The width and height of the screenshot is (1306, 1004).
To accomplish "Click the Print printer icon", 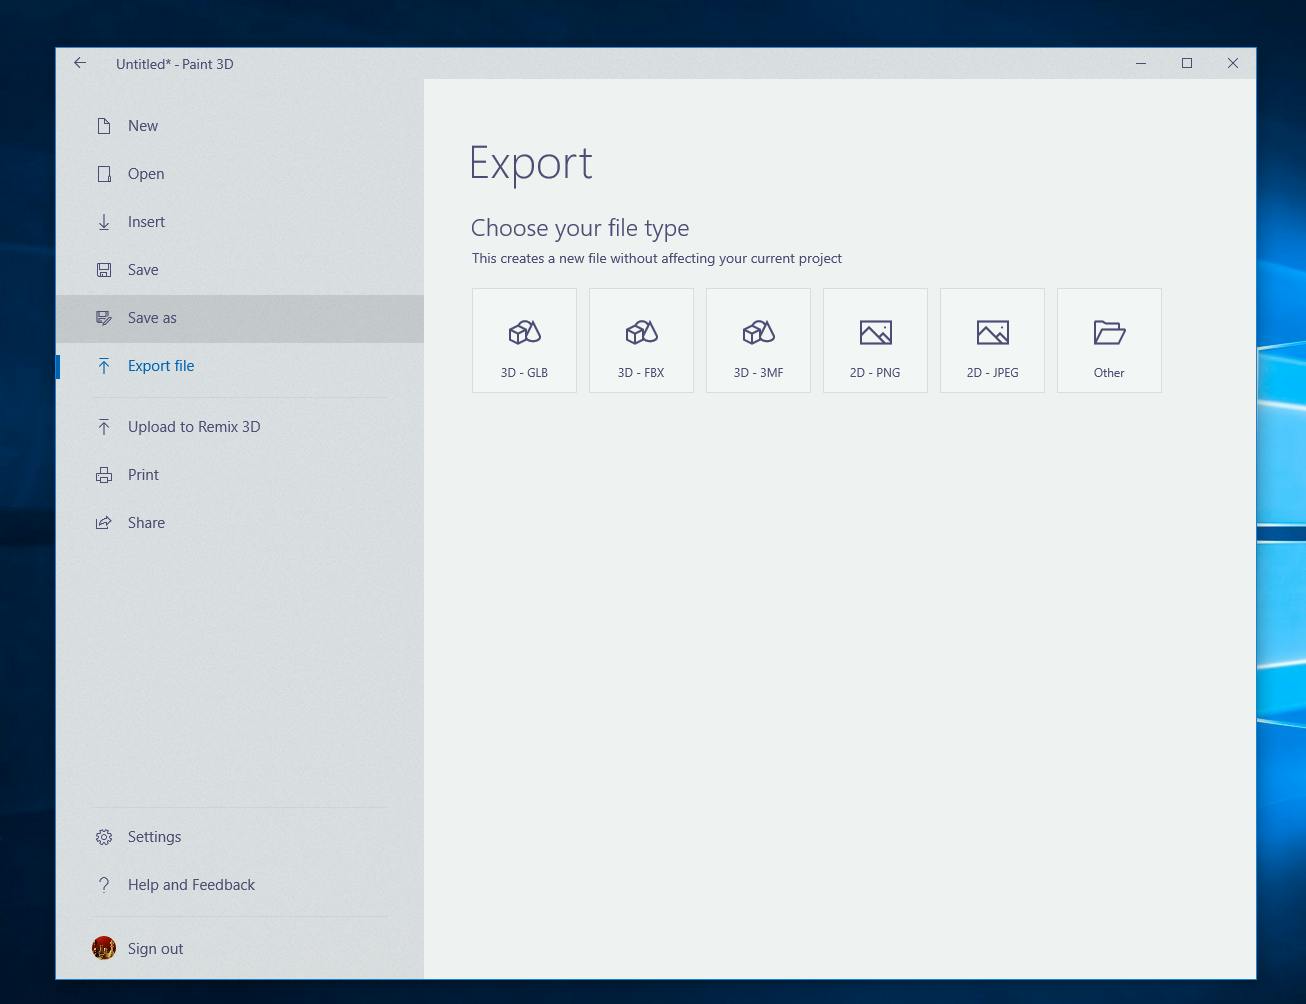I will (104, 475).
